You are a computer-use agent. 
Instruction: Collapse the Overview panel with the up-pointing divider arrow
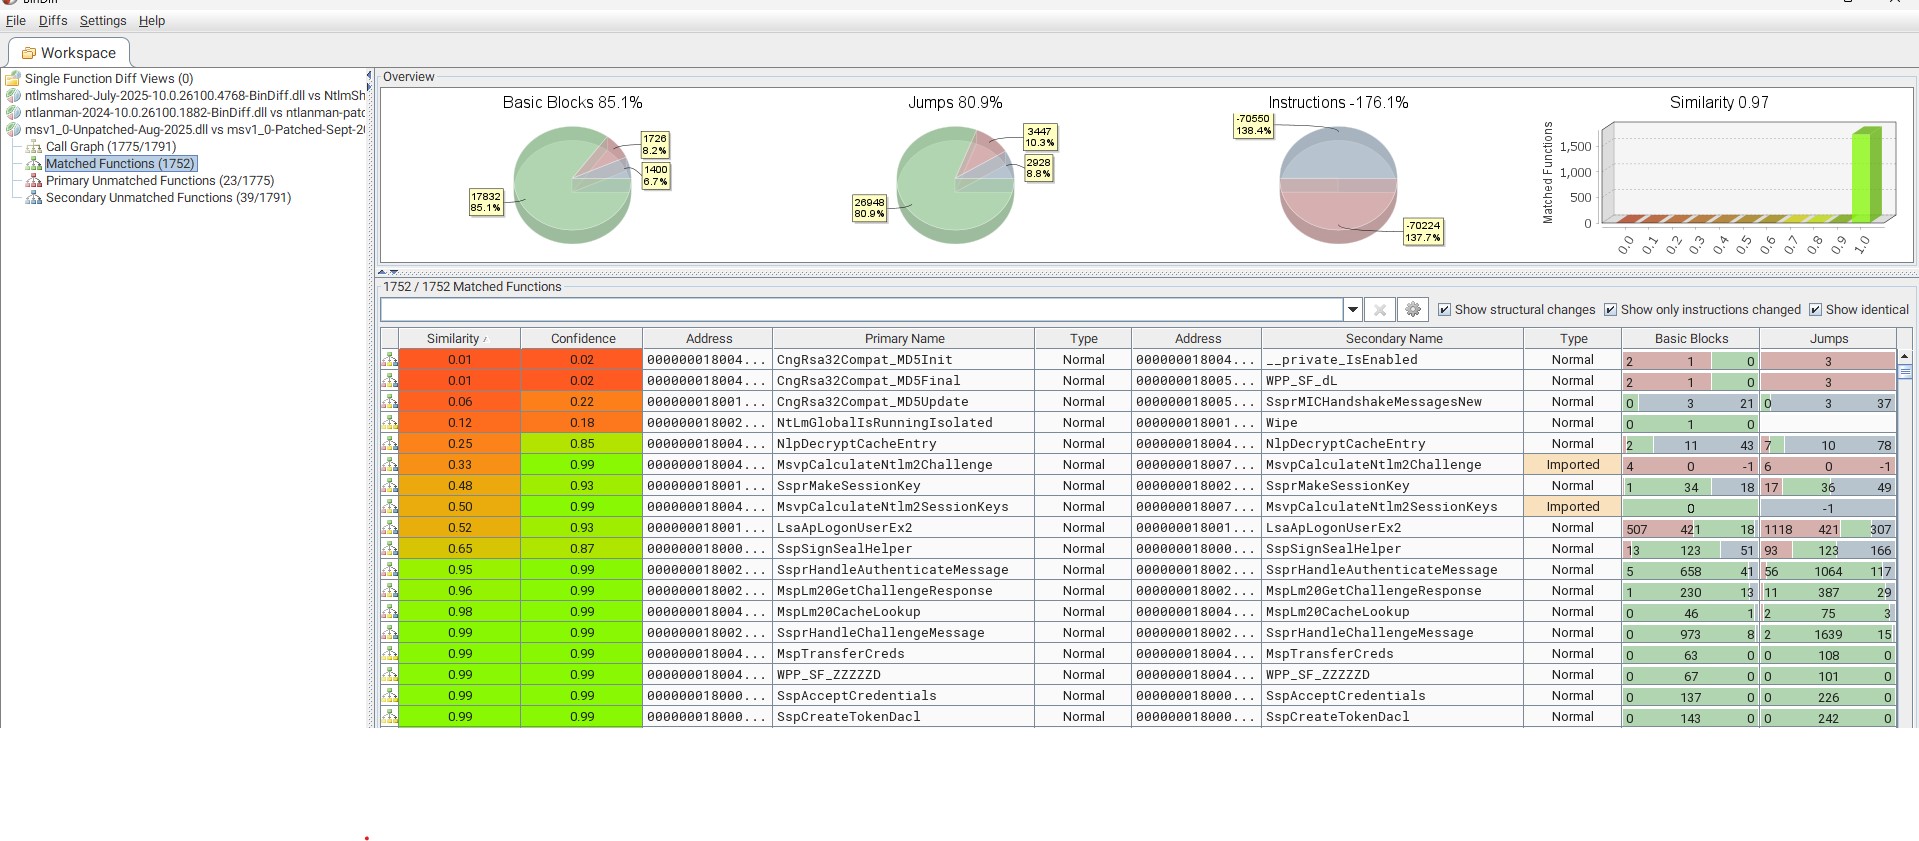pyautogui.click(x=382, y=272)
